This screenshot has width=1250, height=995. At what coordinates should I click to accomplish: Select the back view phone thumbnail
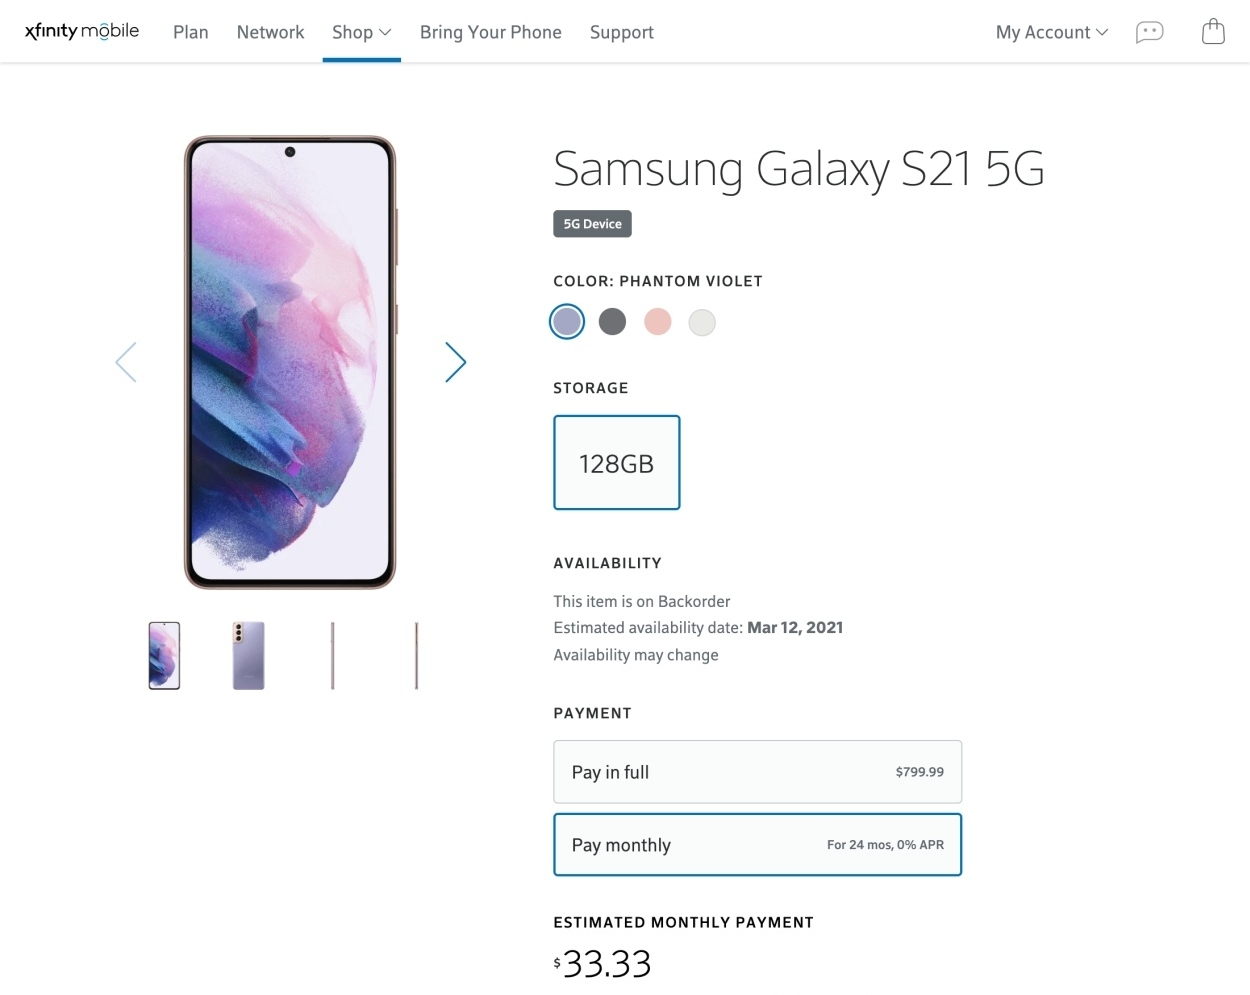coord(248,656)
